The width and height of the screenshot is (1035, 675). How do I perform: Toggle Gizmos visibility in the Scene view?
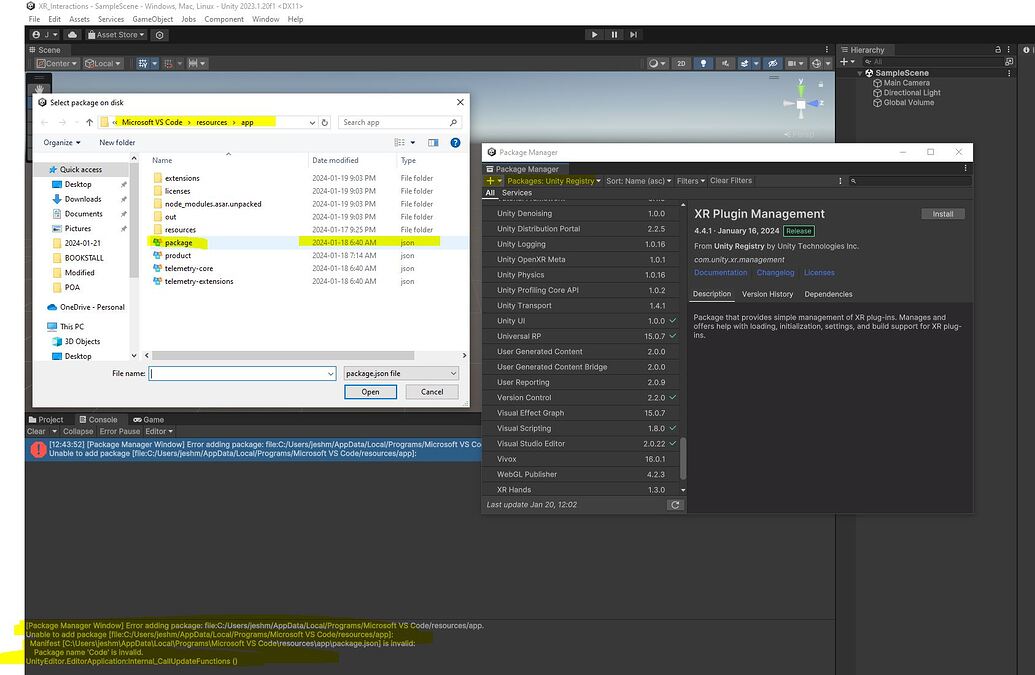(818, 63)
